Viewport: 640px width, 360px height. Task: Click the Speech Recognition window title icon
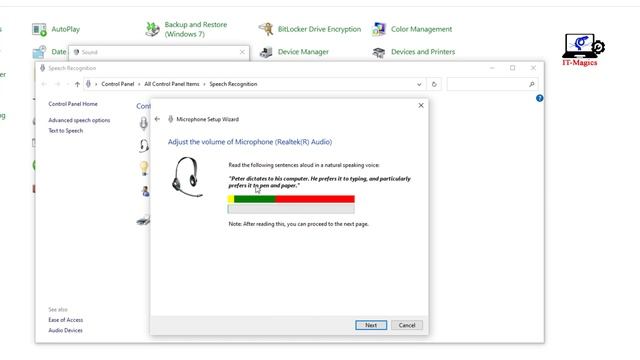coord(42,68)
